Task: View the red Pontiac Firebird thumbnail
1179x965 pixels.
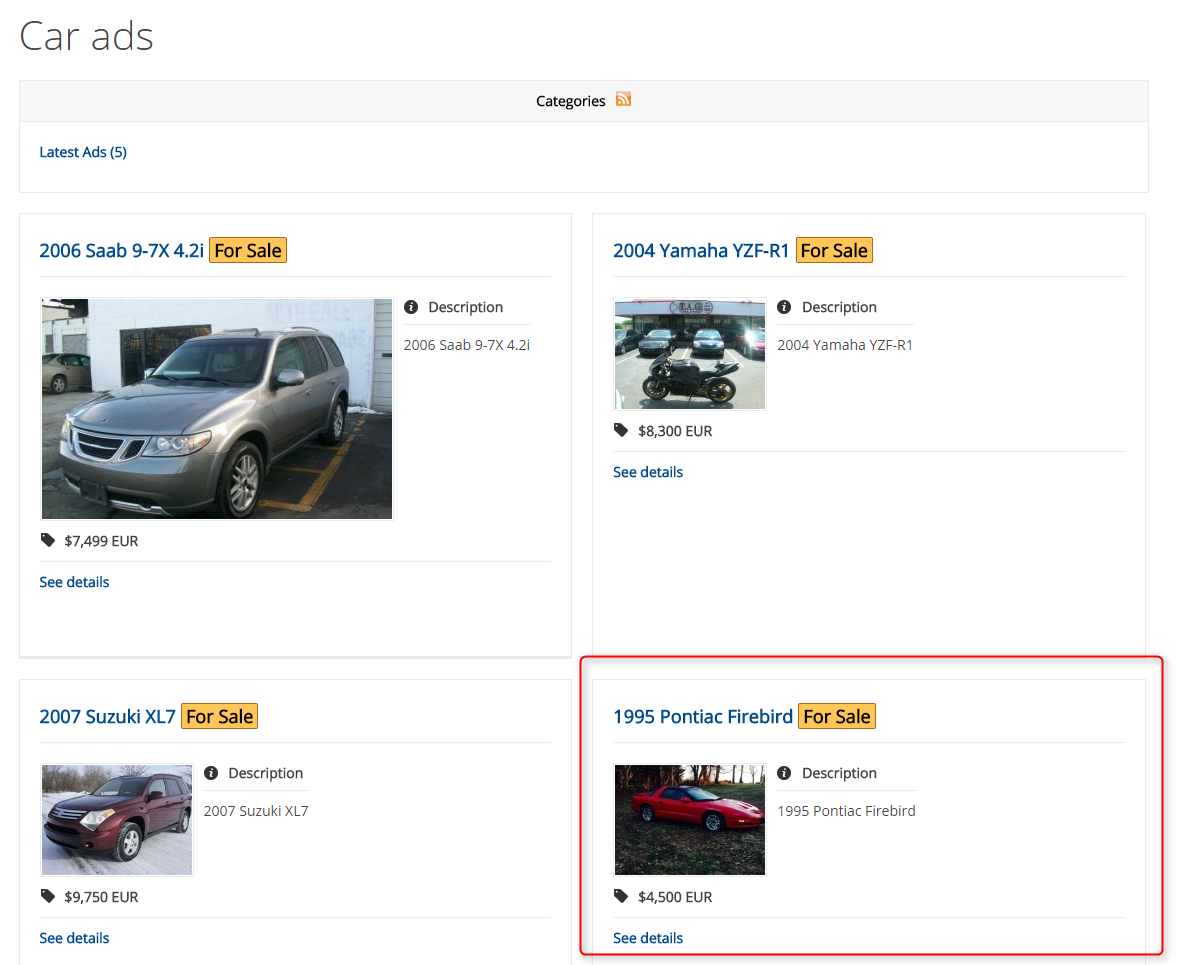Action: pos(690,820)
